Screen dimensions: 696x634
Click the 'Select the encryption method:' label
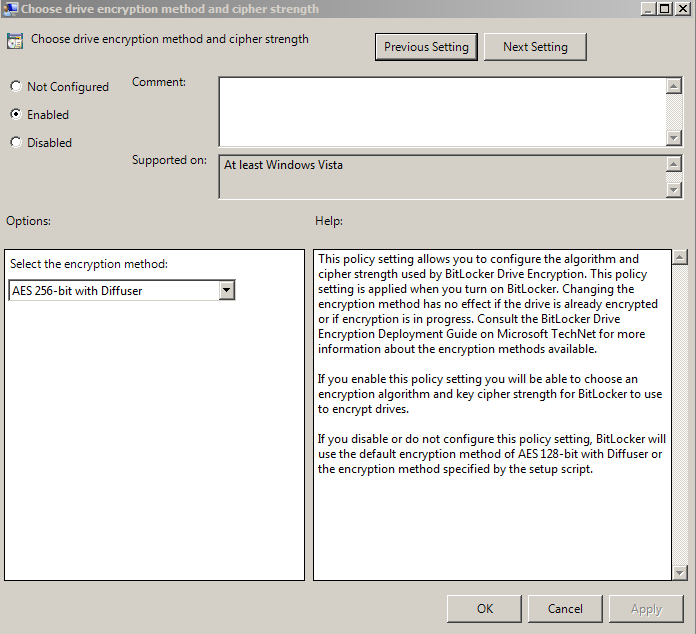pos(89,264)
